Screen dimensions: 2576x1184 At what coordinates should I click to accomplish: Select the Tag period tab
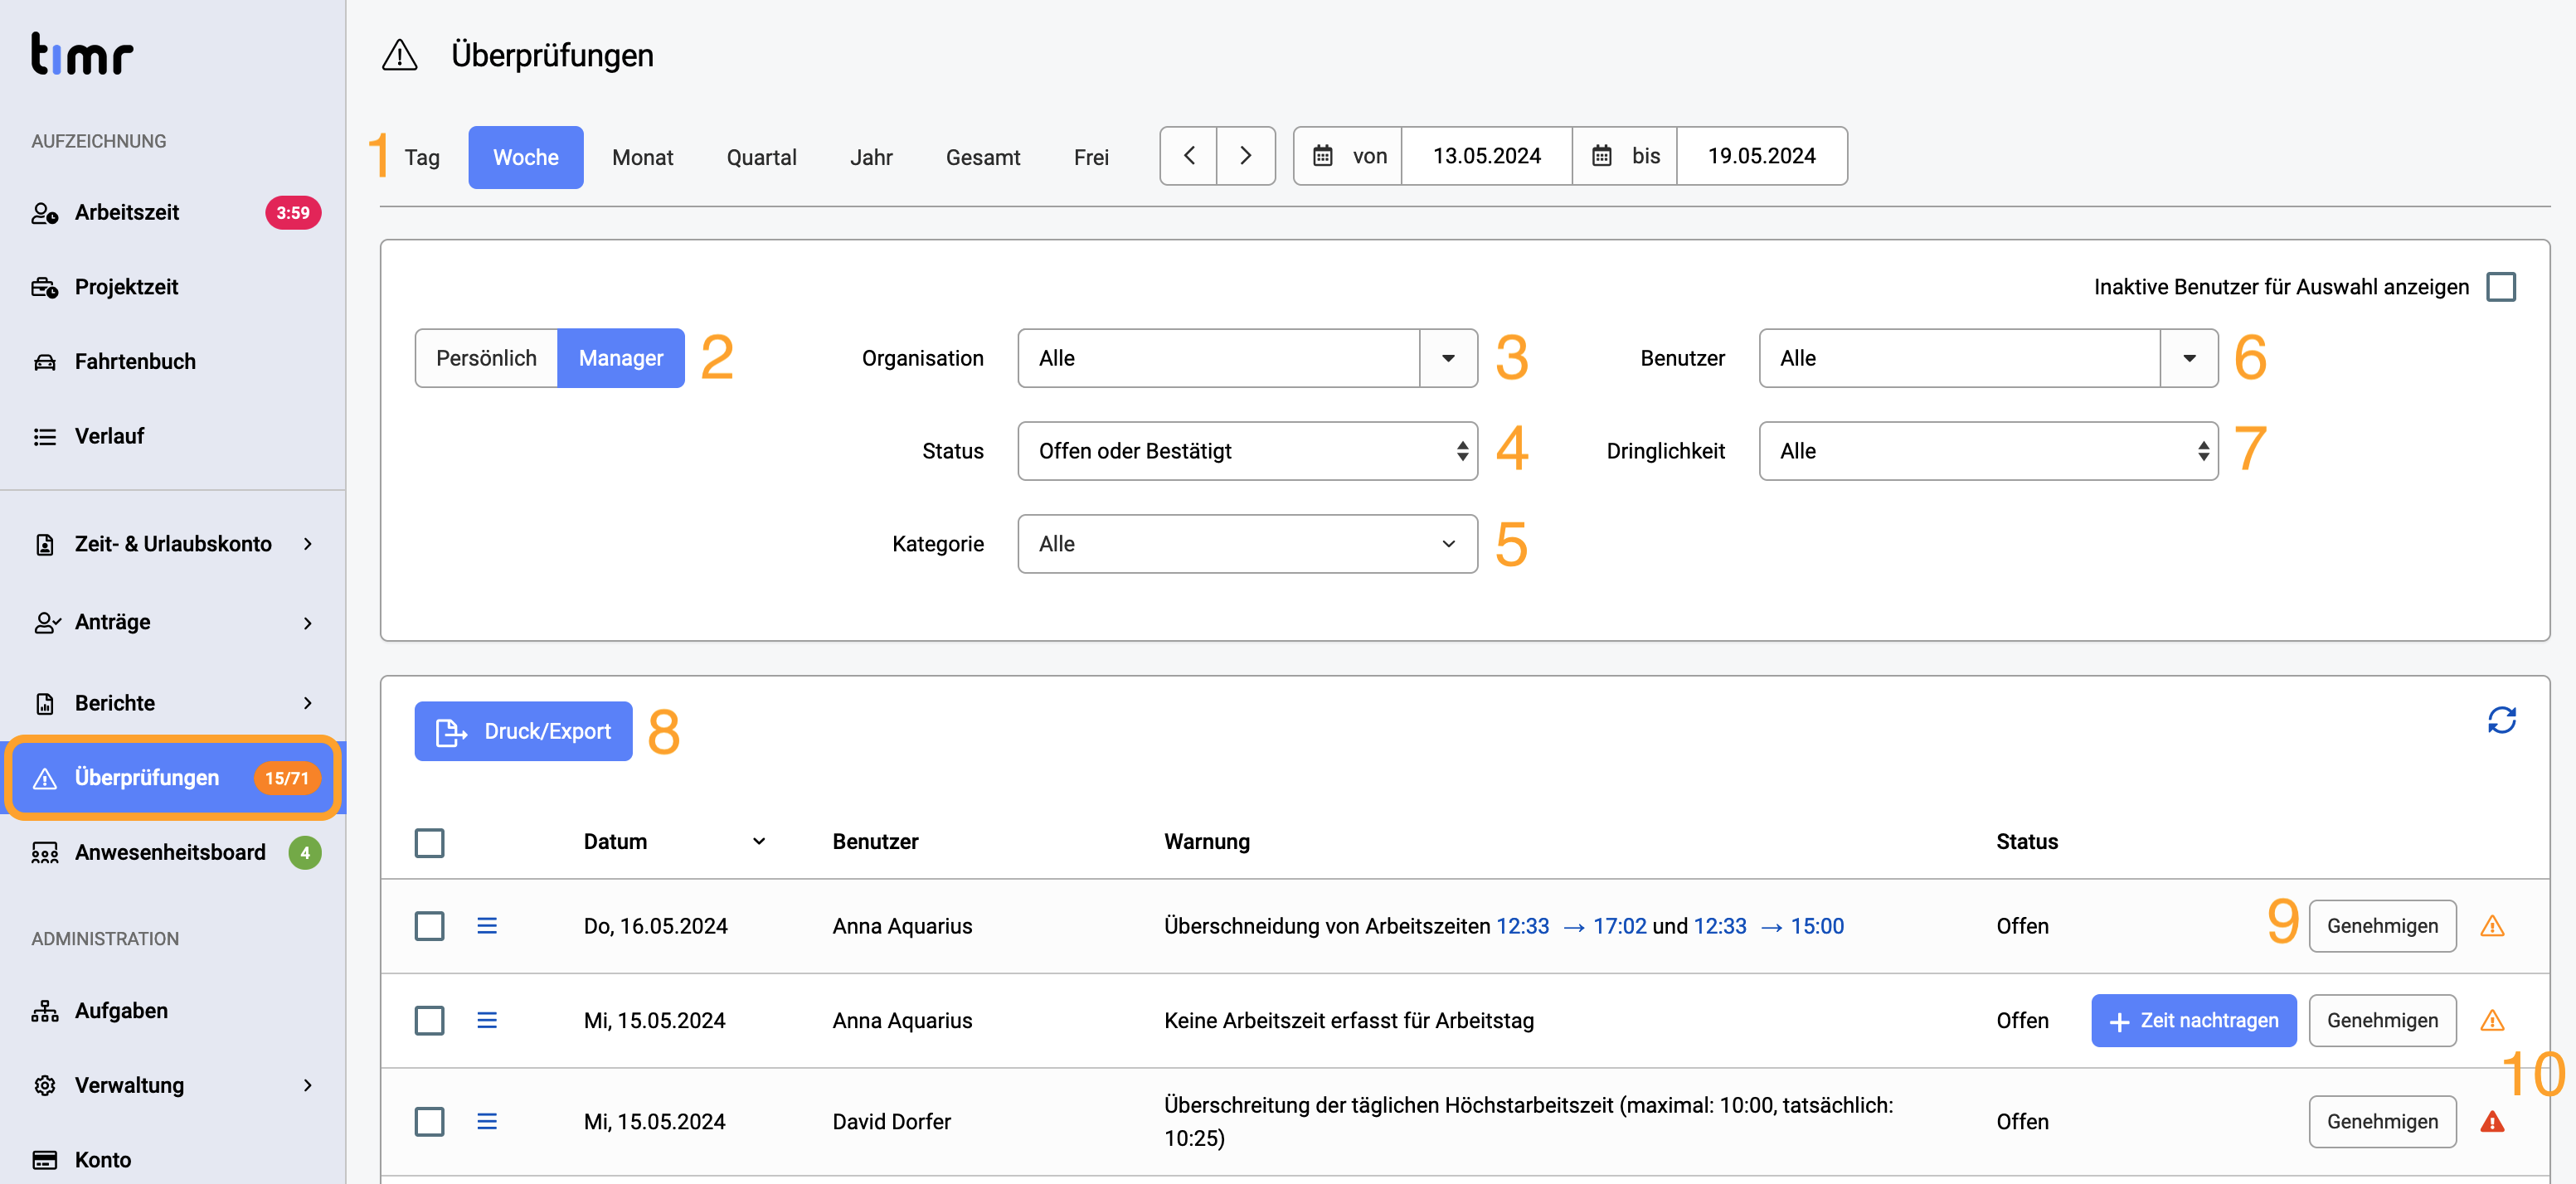coord(422,157)
